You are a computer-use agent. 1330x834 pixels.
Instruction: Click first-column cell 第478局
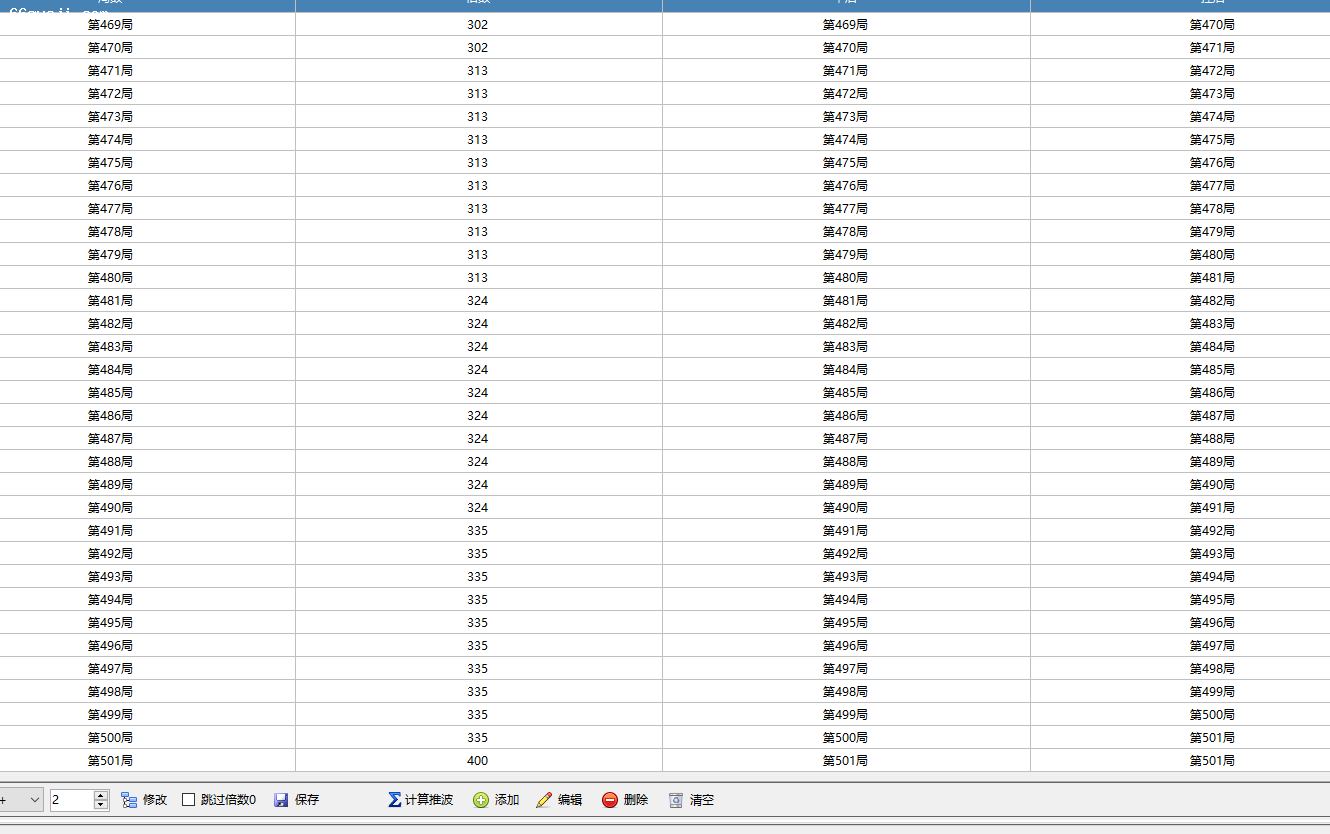(110, 232)
